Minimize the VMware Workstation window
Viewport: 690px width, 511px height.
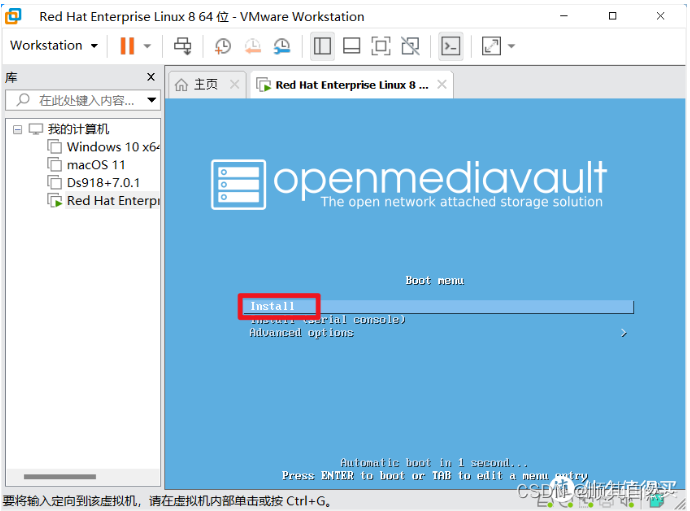tap(564, 16)
